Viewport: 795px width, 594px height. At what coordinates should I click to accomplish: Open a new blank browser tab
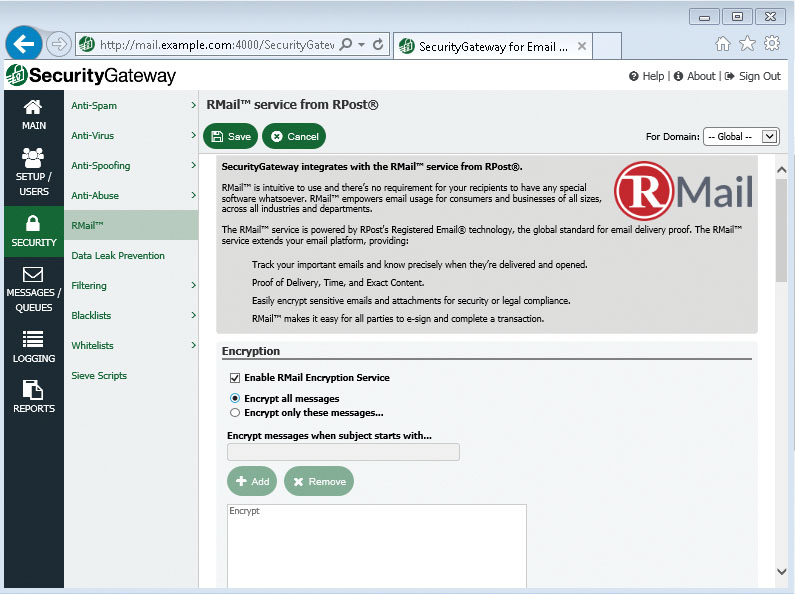coord(607,46)
